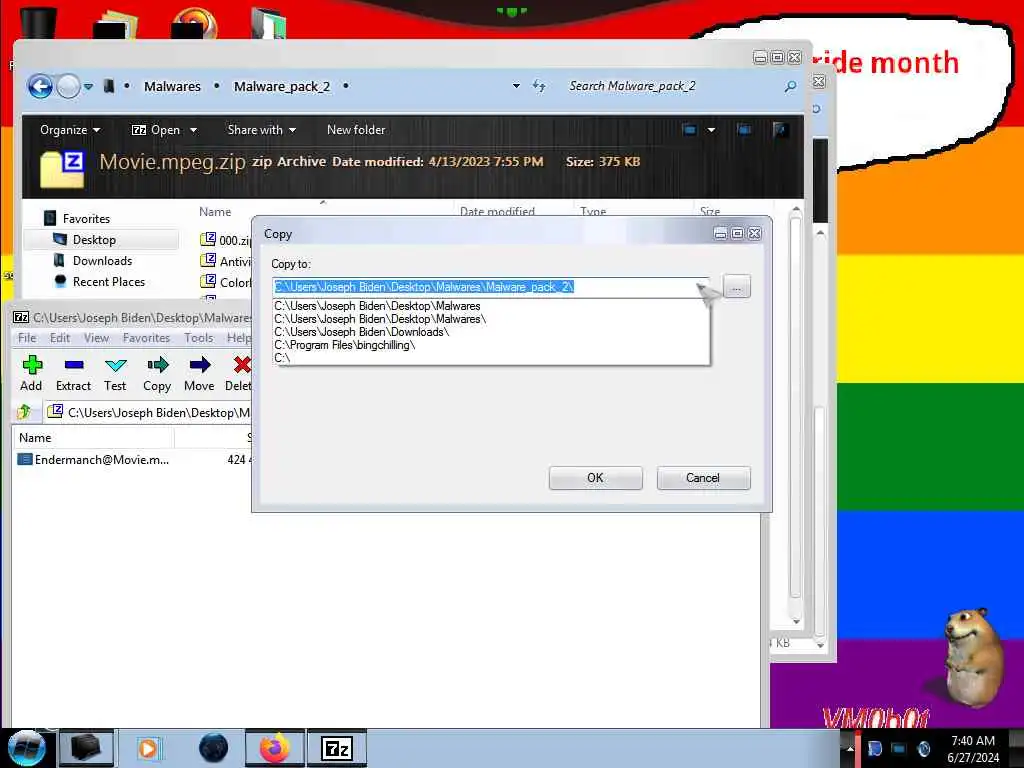Click the Add button in 7-Zip toolbar
The width and height of the screenshot is (1024, 768).
click(x=31, y=374)
